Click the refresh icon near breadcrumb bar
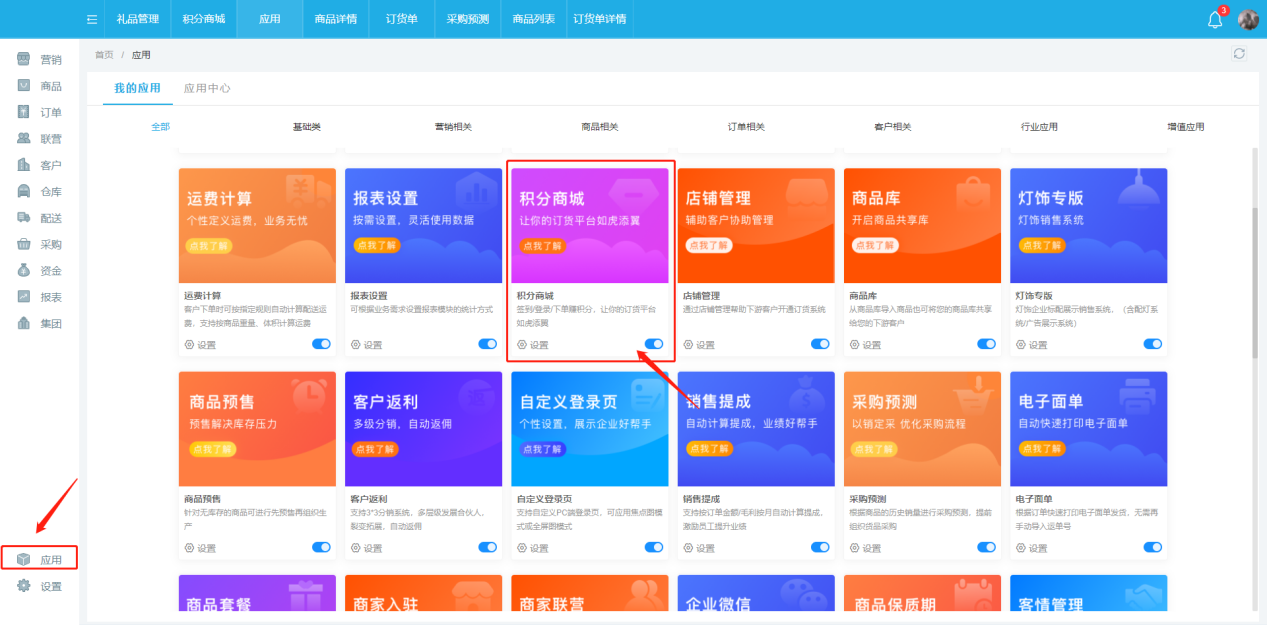The width and height of the screenshot is (1267, 625). (1238, 53)
